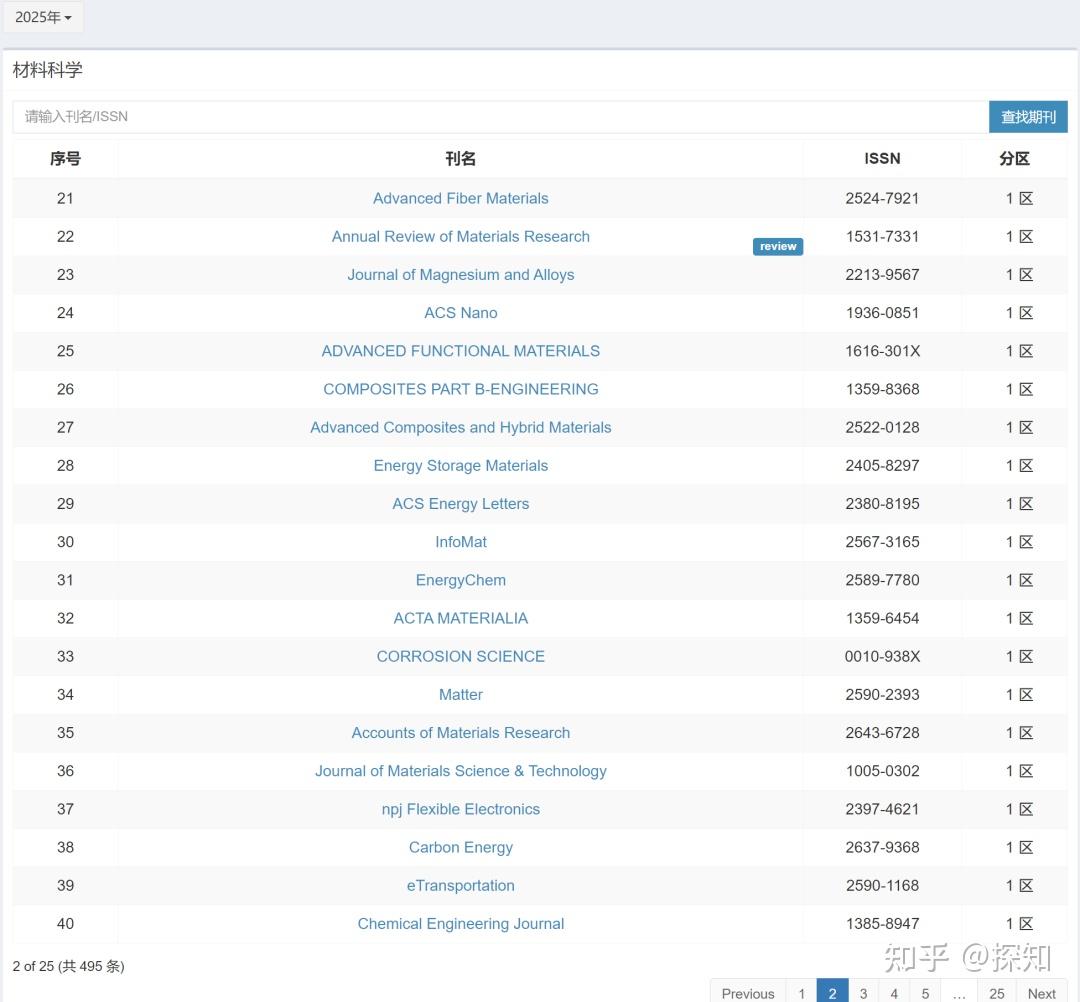
Task: Click the 刊名 column header
Action: [461, 159]
